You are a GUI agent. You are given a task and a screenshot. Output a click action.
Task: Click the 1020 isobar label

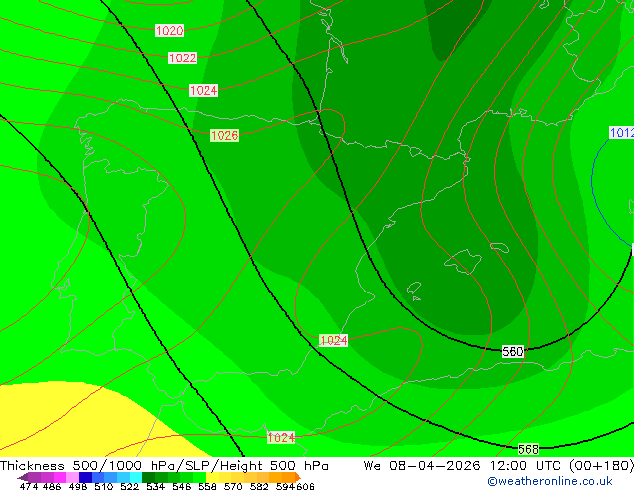(169, 30)
